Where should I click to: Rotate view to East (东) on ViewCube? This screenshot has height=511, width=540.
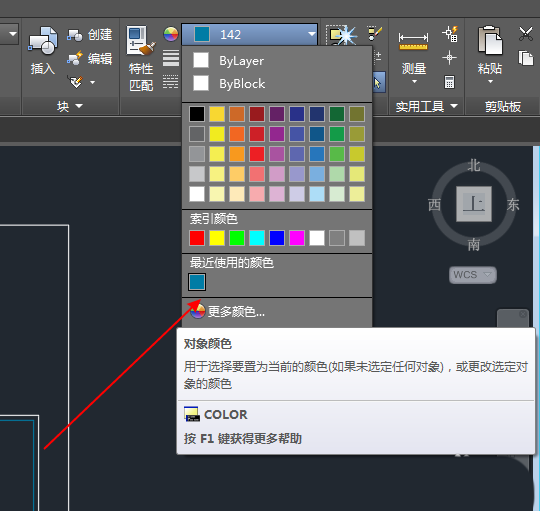[513, 205]
